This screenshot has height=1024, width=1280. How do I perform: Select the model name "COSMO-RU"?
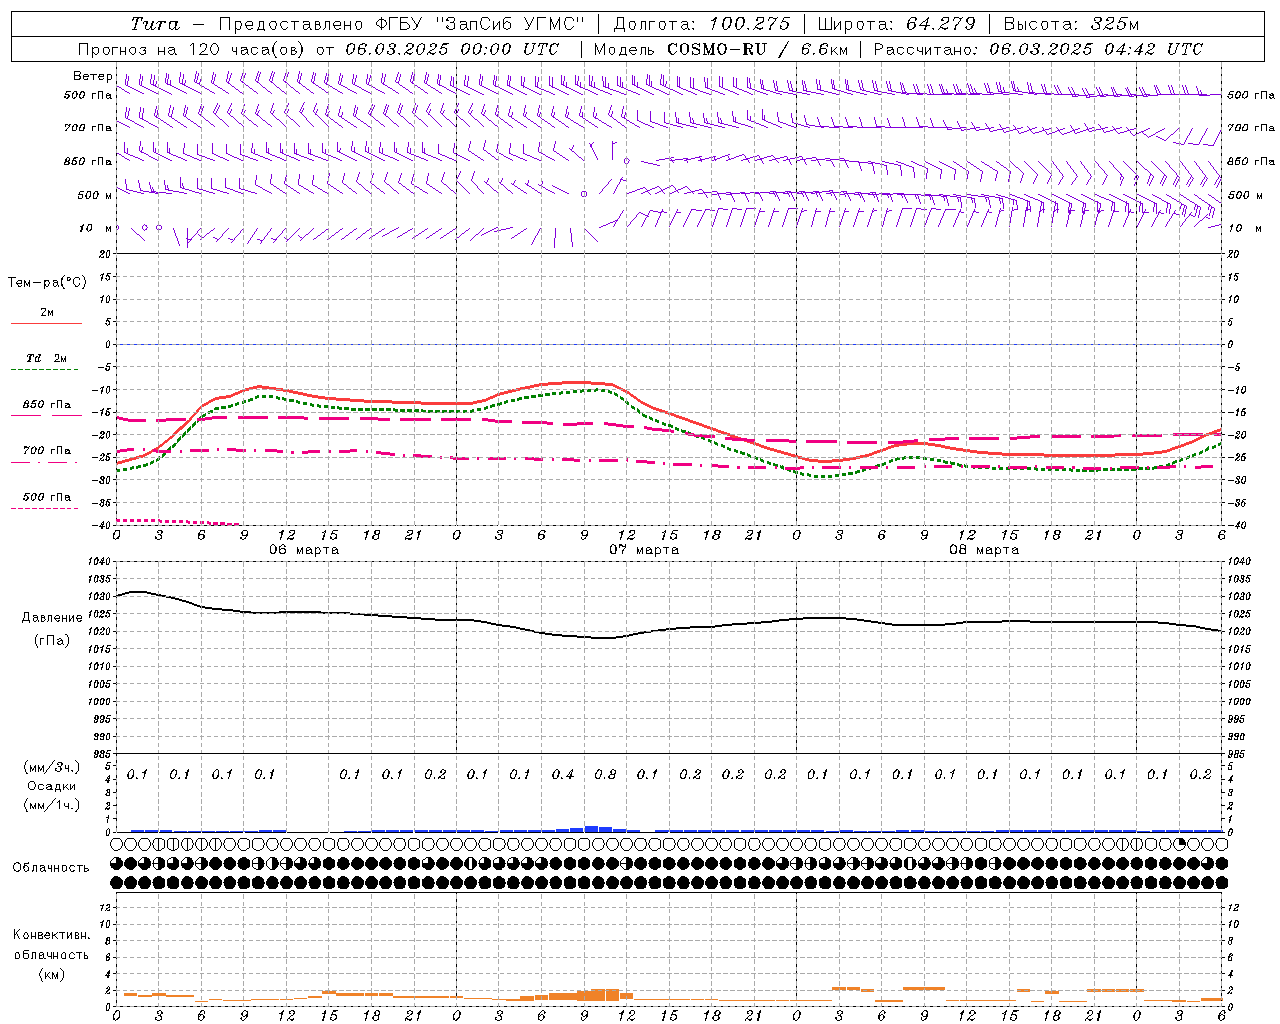[x=717, y=49]
